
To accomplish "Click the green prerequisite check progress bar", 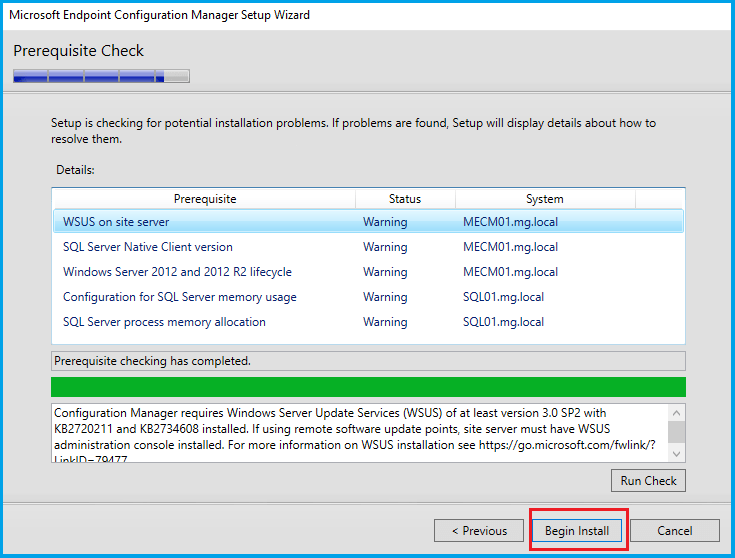I will [x=367, y=387].
